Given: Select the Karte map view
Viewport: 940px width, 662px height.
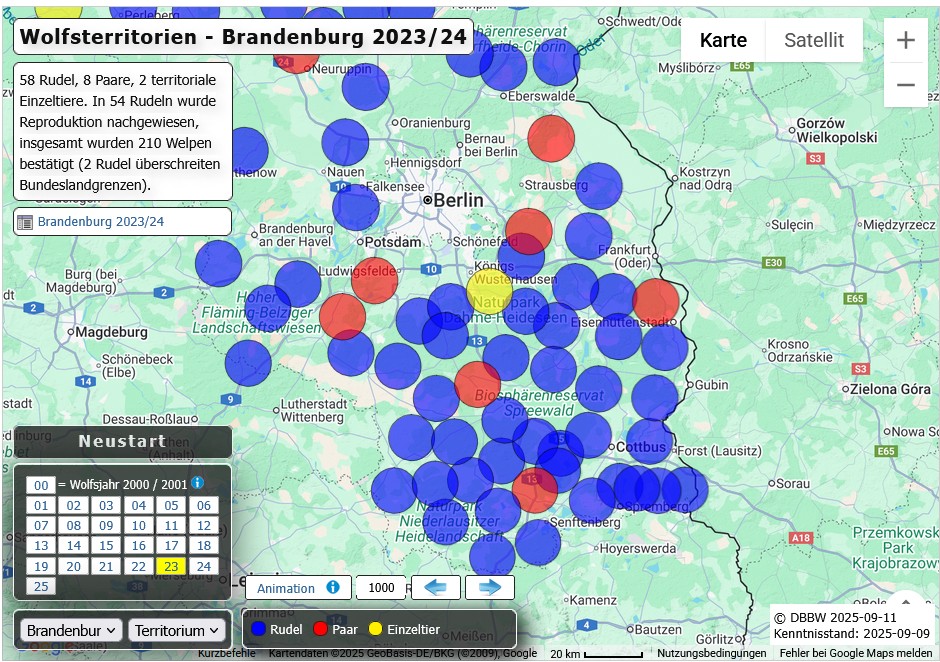Looking at the screenshot, I should click(723, 40).
